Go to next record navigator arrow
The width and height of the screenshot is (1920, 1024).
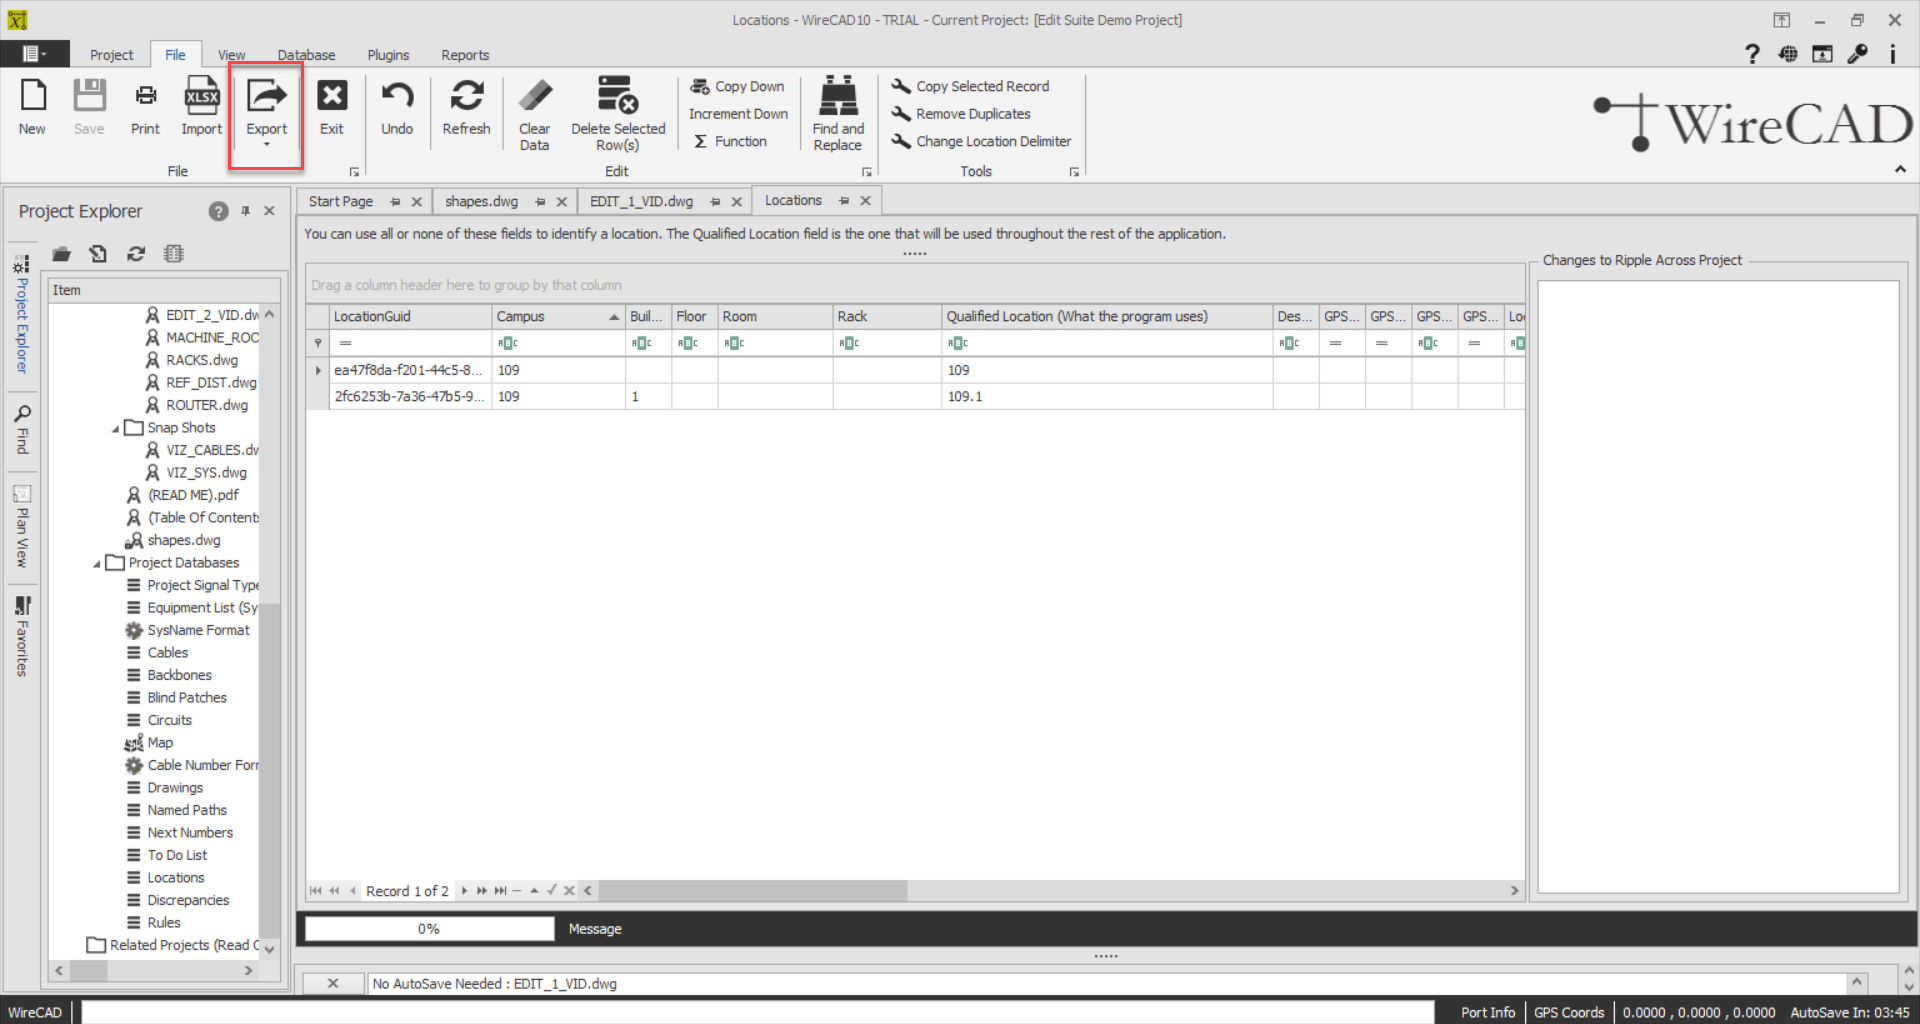coord(464,891)
